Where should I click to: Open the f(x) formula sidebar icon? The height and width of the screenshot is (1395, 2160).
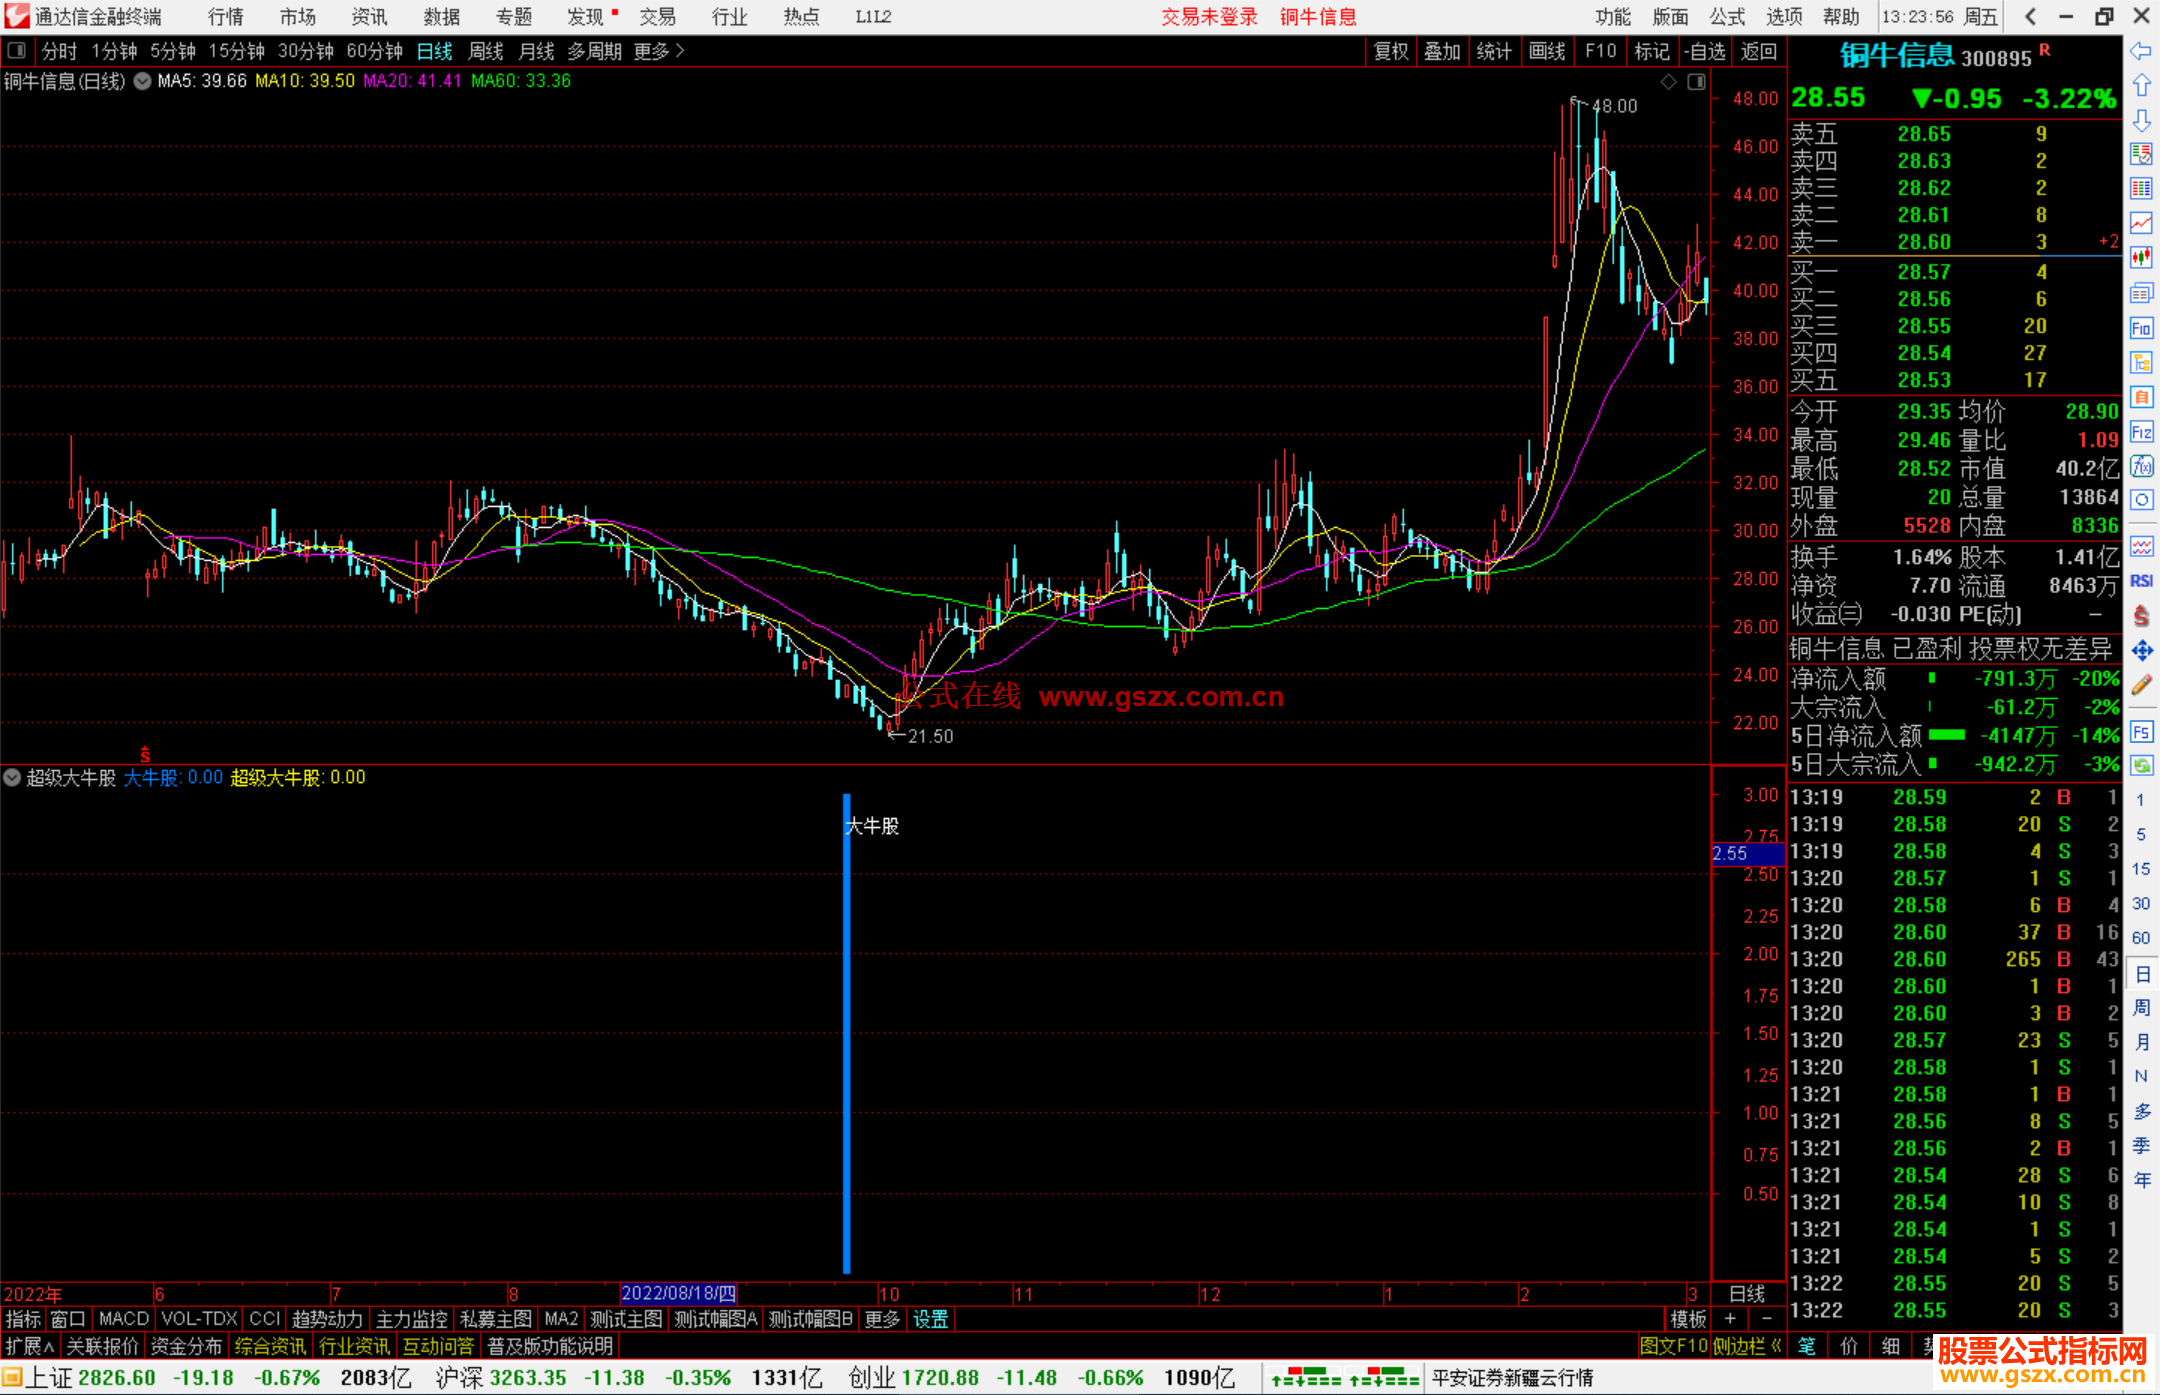(x=2141, y=466)
